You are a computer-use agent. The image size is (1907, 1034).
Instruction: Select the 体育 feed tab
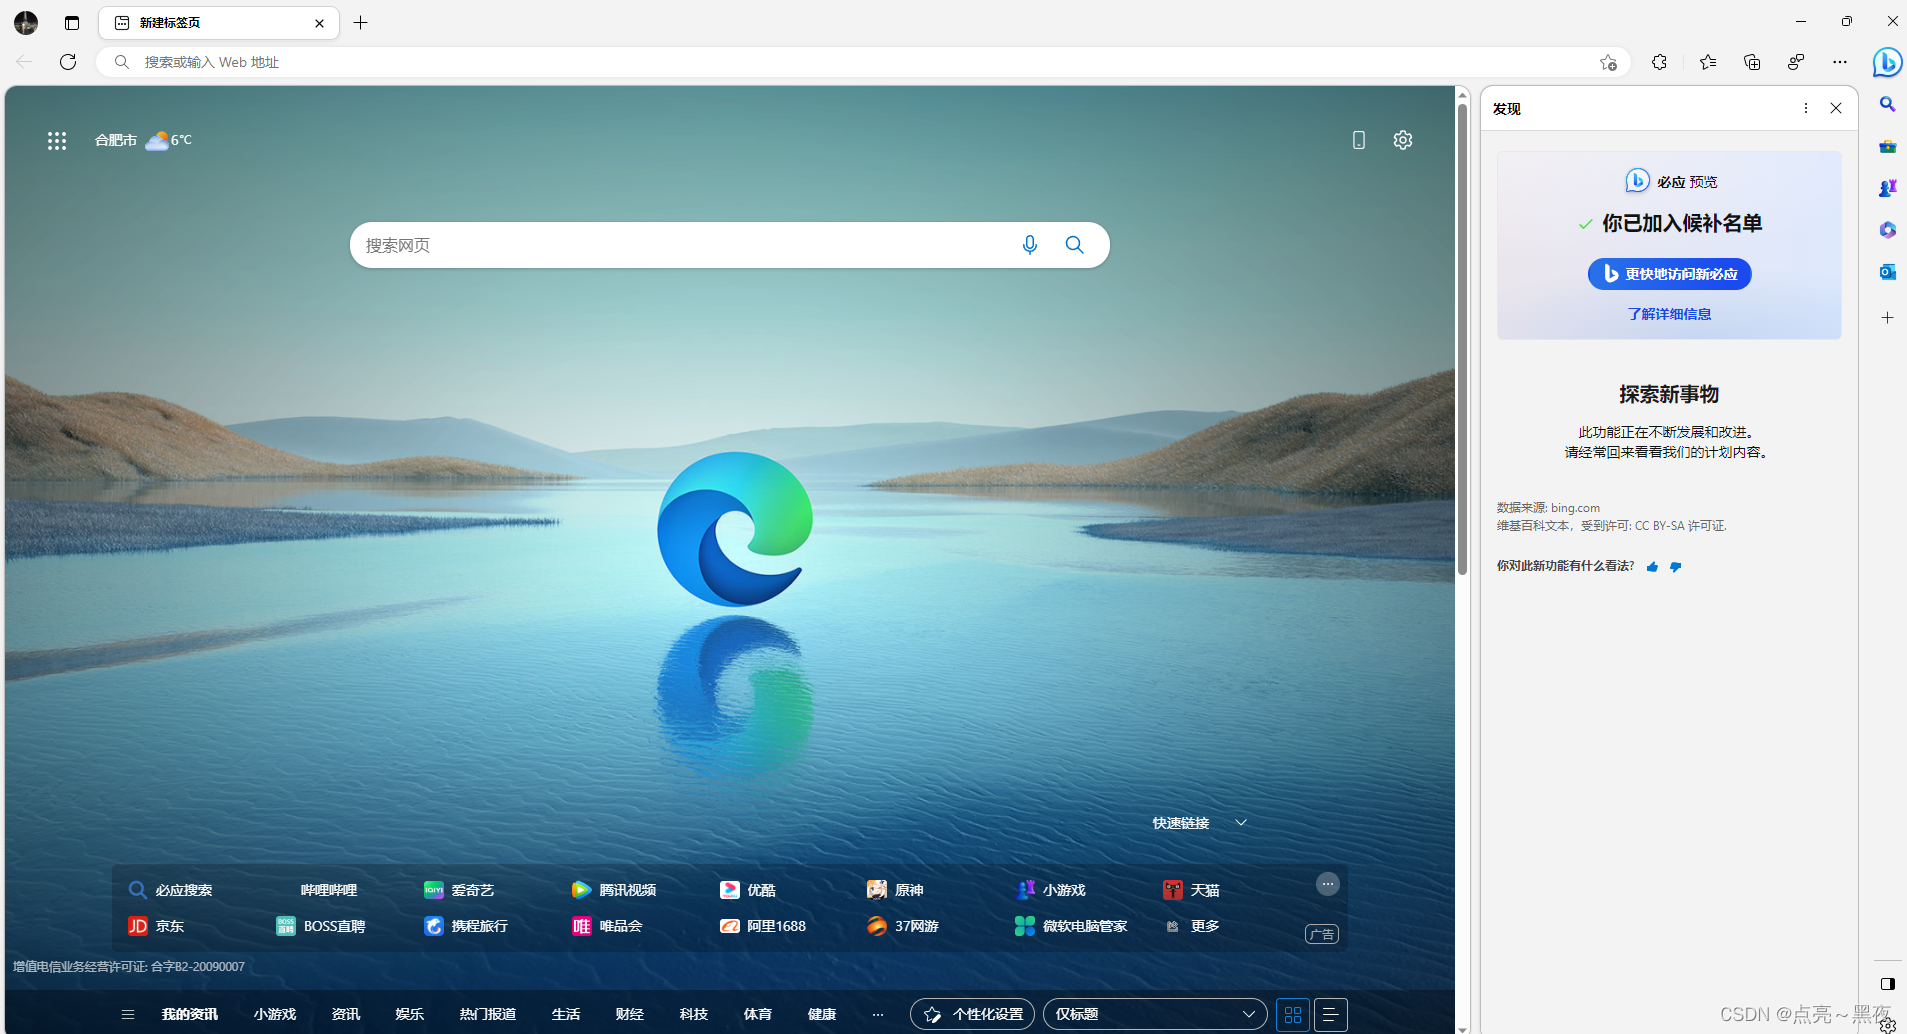758,1014
